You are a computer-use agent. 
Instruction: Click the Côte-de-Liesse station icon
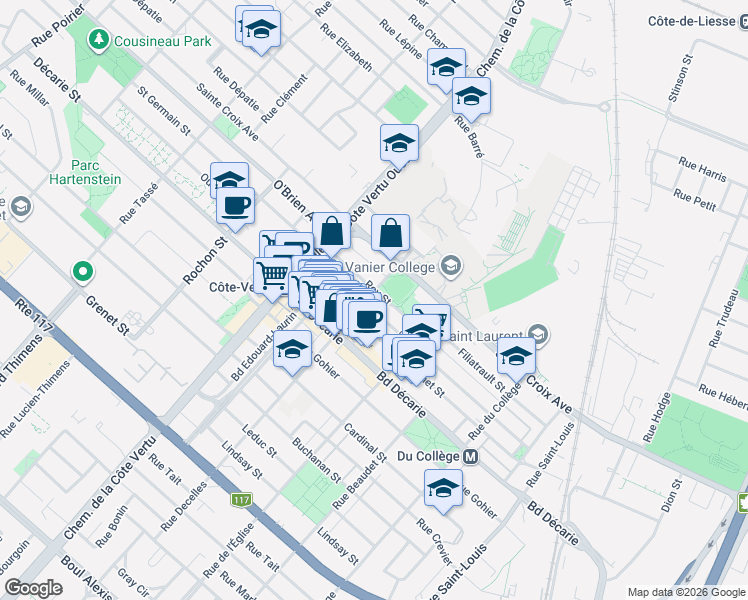(x=743, y=21)
